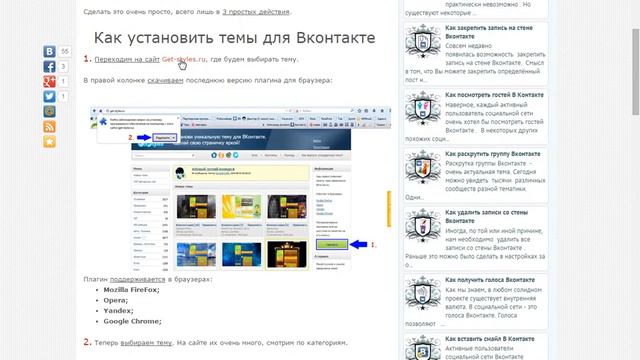Open the orange RSS feed icon
Screen dimensions: 640x360
coord(49,127)
